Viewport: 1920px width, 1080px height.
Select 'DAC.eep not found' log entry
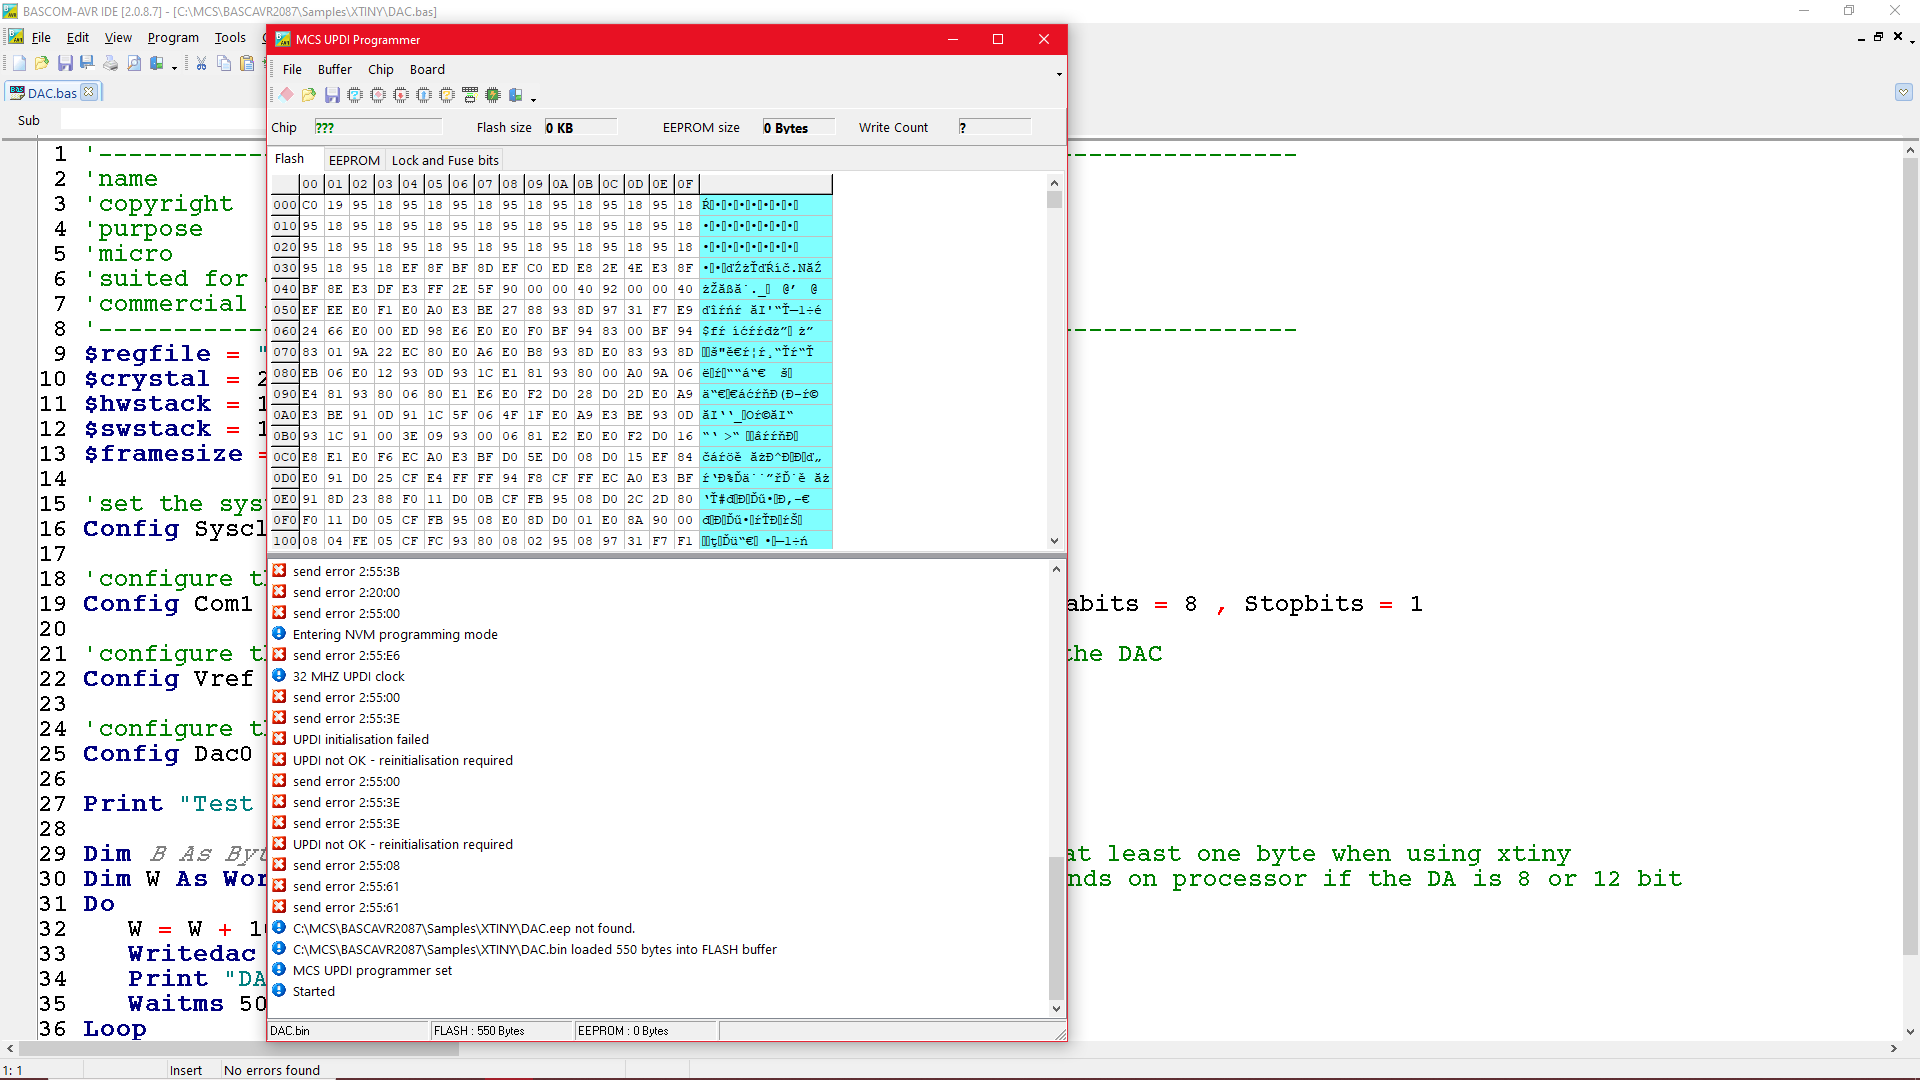click(464, 928)
